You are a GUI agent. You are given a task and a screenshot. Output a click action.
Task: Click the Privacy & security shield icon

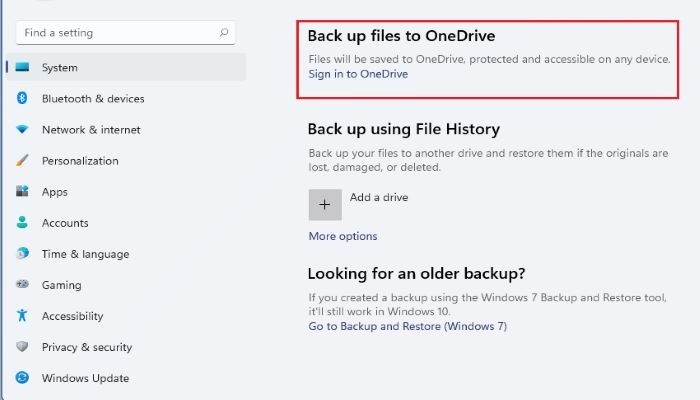click(x=22, y=347)
